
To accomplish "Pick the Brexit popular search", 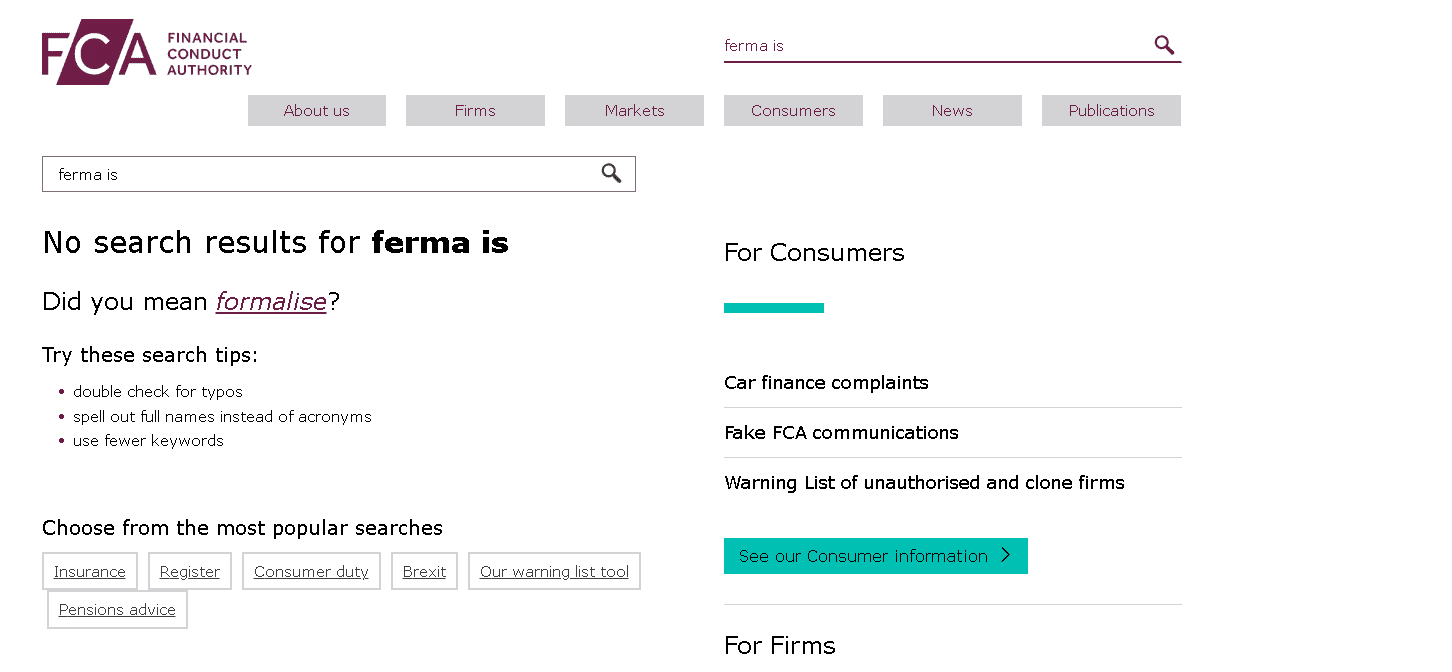I will [x=424, y=572].
